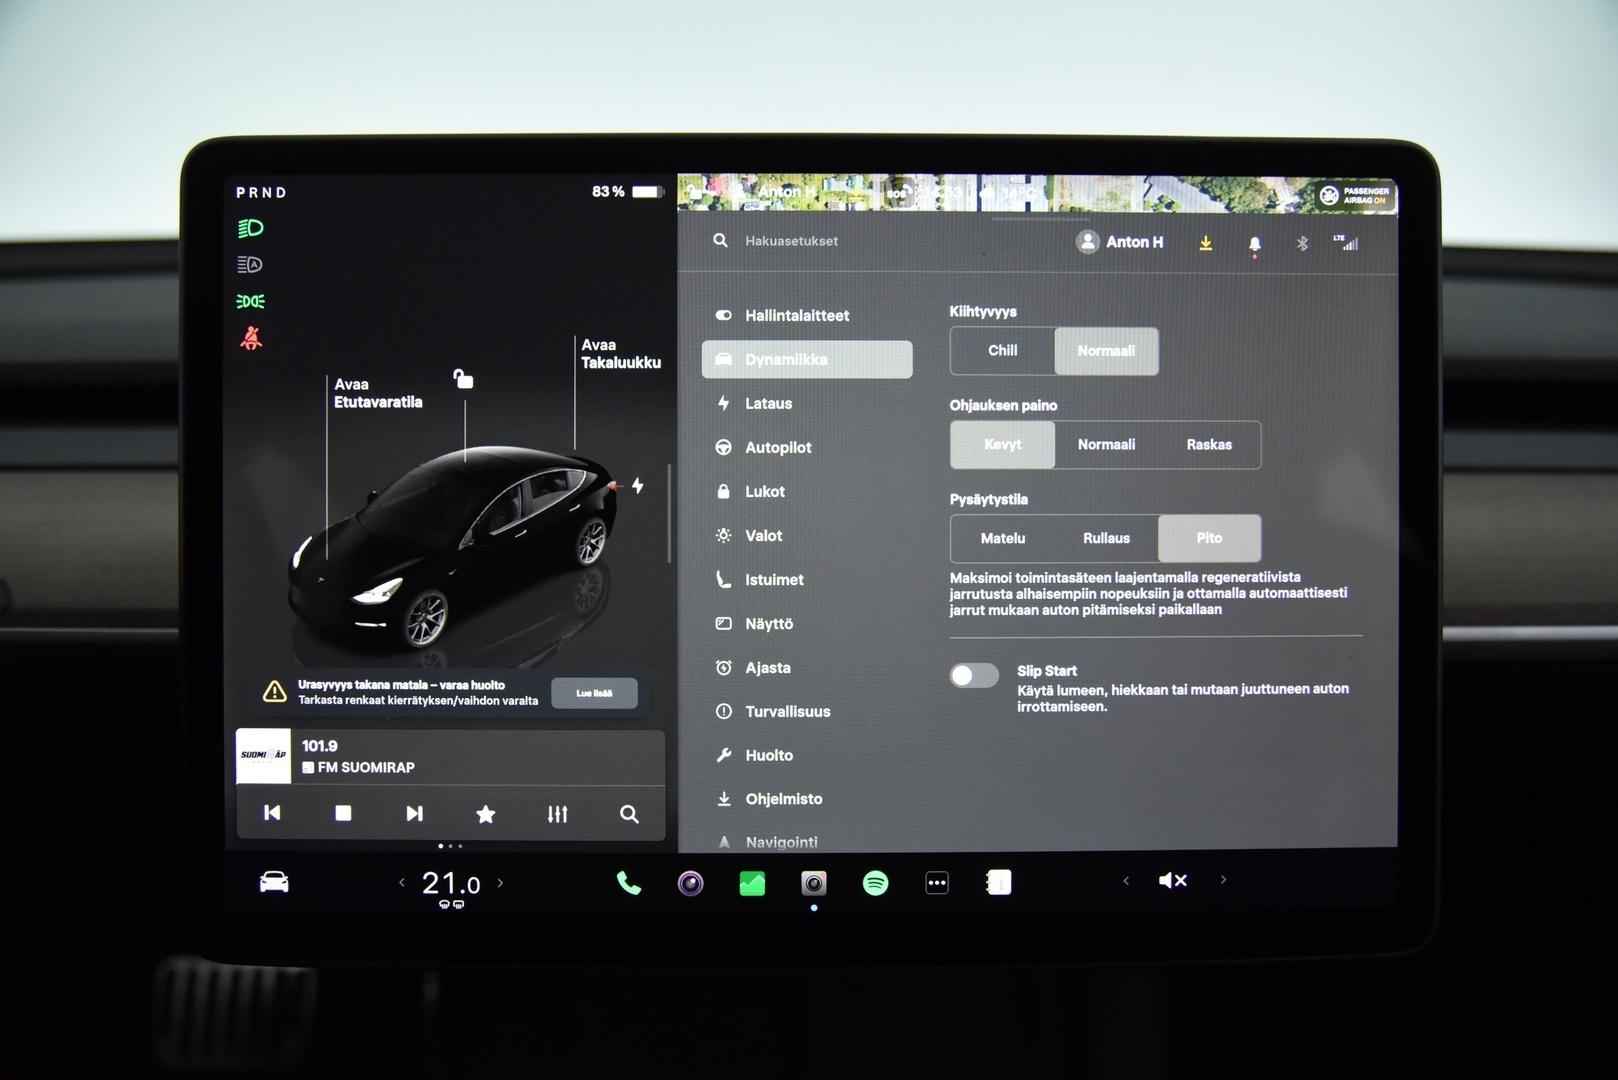Image resolution: width=1618 pixels, height=1080 pixels.
Task: Select Chill acceleration mode
Action: click(x=1001, y=351)
